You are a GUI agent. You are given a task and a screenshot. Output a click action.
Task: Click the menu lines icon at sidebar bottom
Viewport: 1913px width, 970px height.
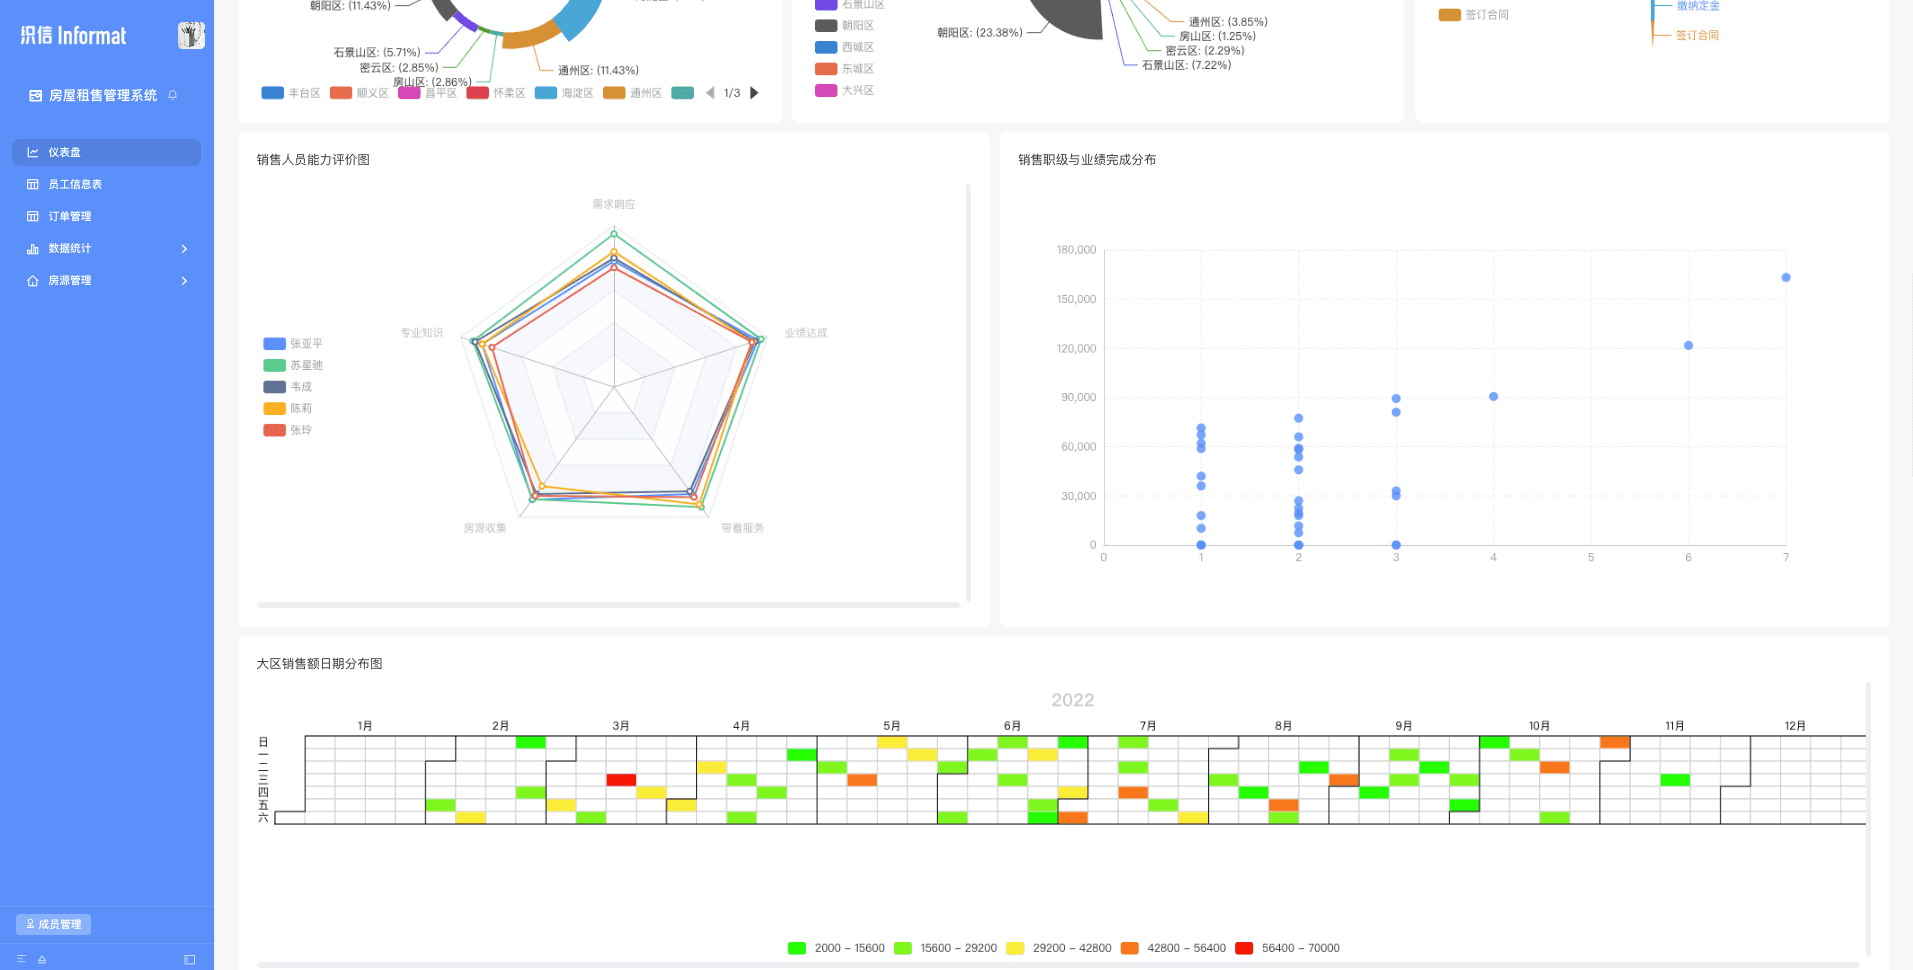(x=21, y=959)
